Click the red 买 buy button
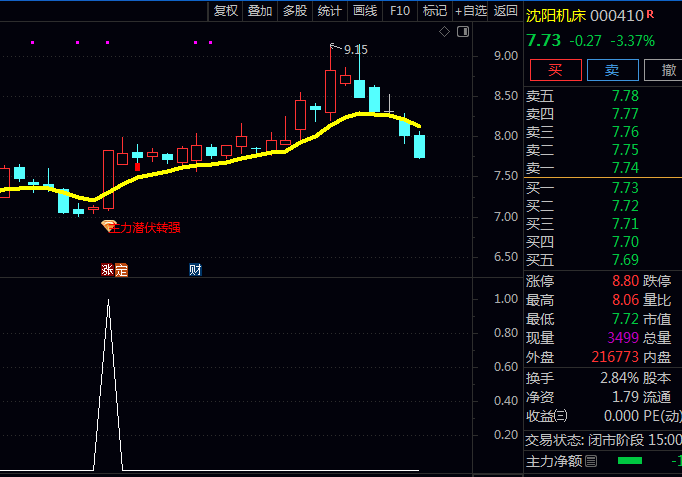Screen dimensions: 682x477 555,70
